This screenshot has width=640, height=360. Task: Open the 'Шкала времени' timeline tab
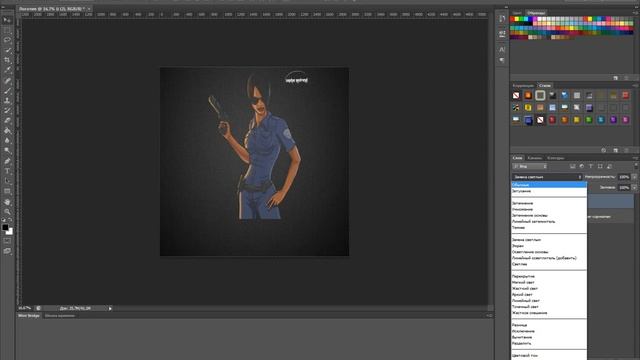(60, 316)
